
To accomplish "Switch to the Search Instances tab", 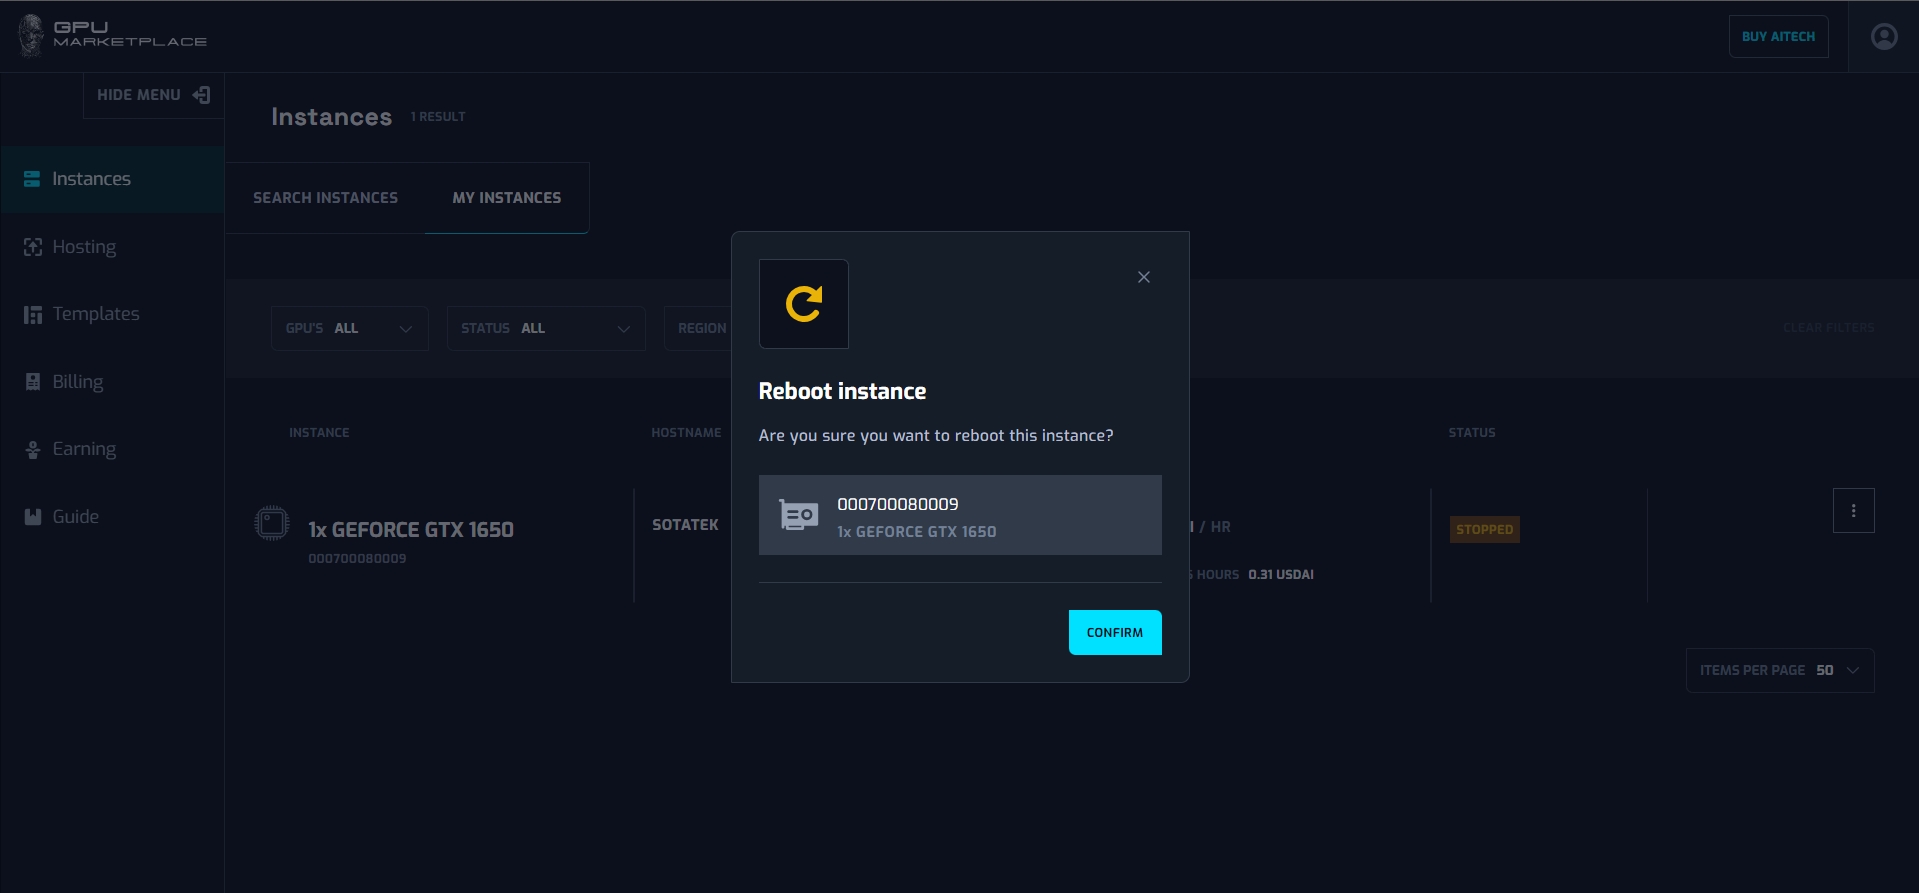I will click(x=325, y=198).
